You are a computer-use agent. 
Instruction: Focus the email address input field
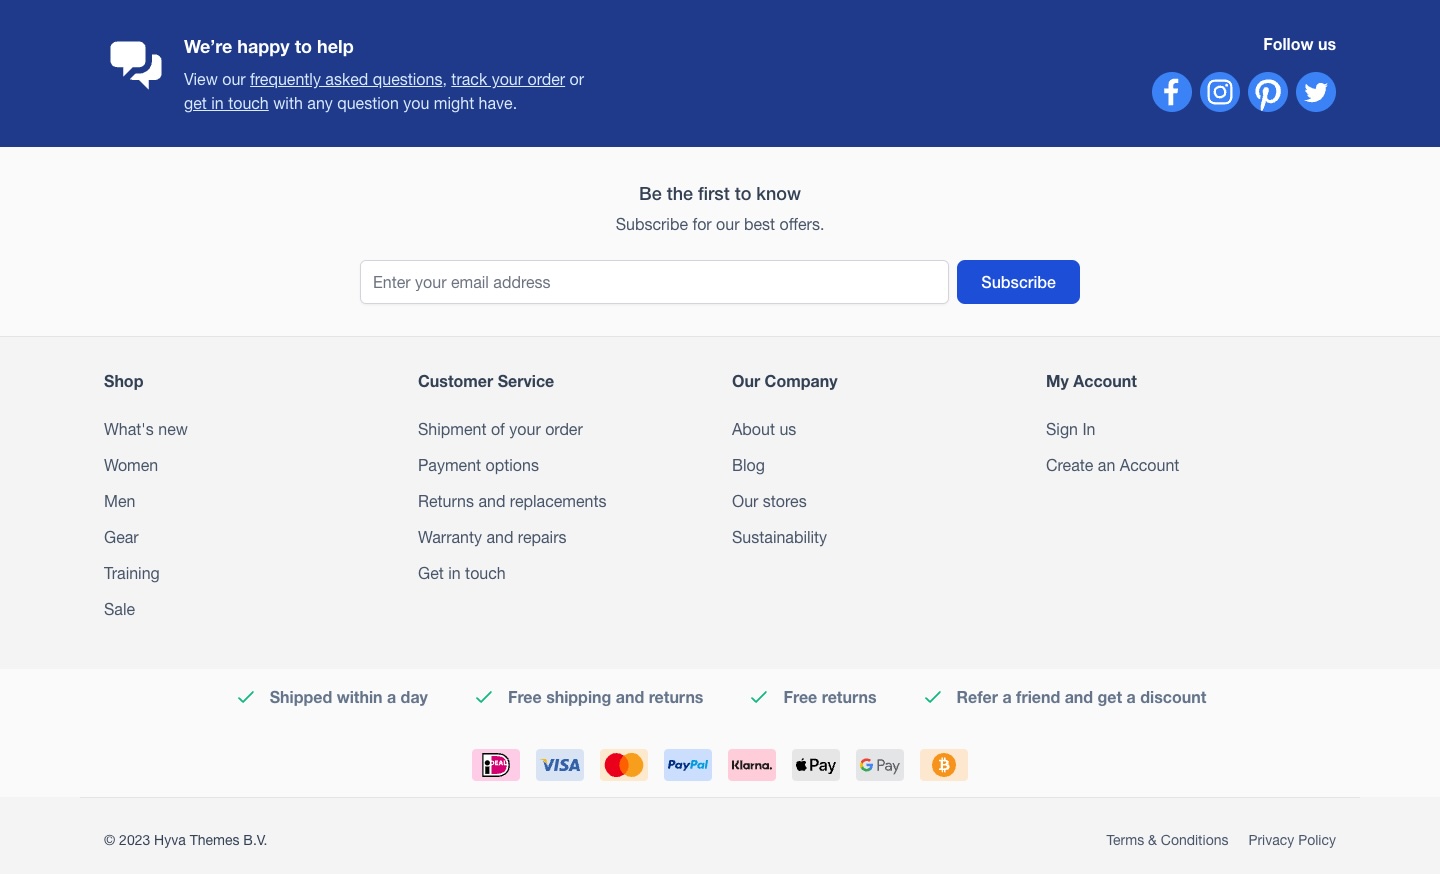(654, 282)
